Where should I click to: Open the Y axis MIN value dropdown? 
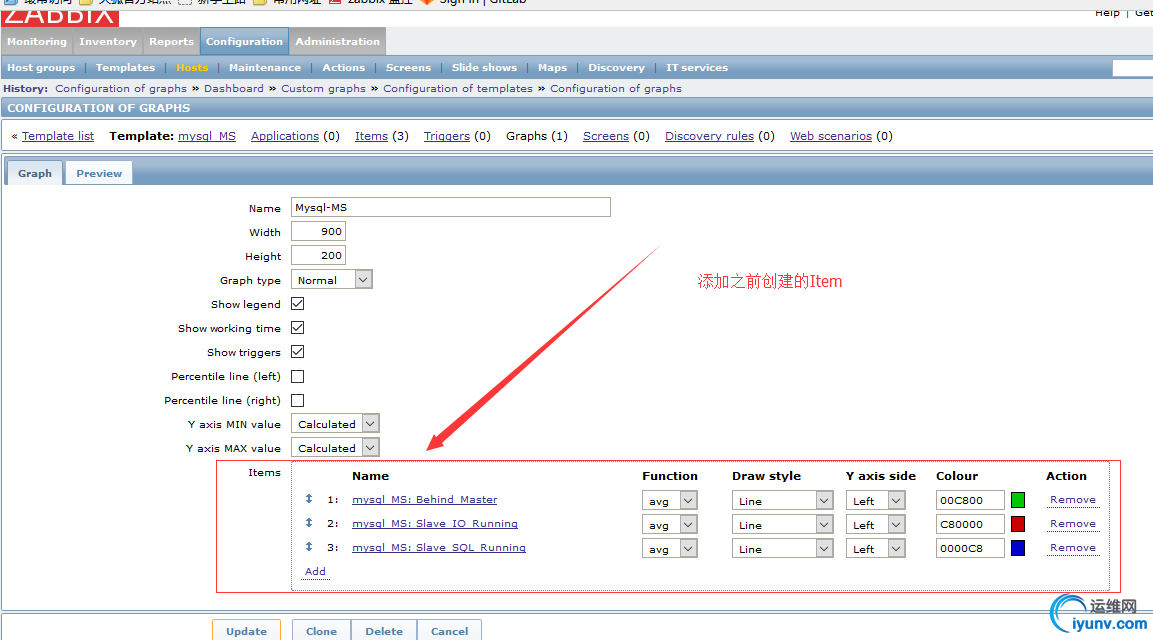coord(335,424)
